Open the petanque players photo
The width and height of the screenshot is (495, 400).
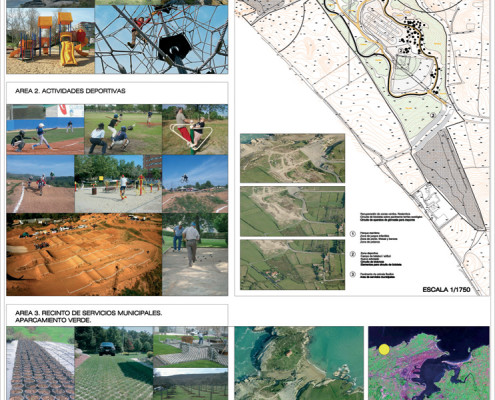pos(195,254)
